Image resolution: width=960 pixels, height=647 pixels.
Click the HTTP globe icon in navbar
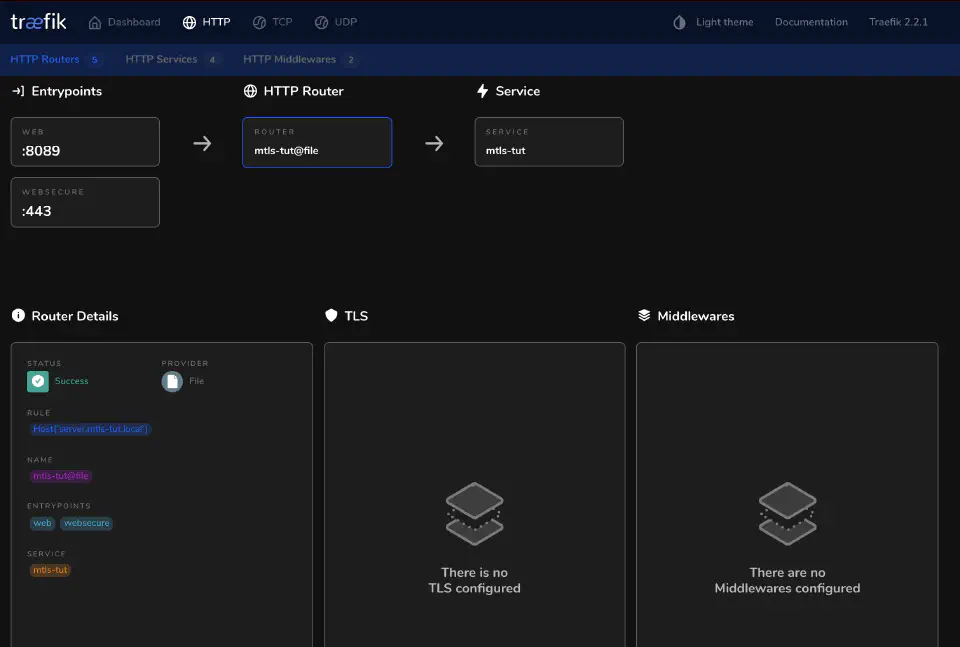189,23
